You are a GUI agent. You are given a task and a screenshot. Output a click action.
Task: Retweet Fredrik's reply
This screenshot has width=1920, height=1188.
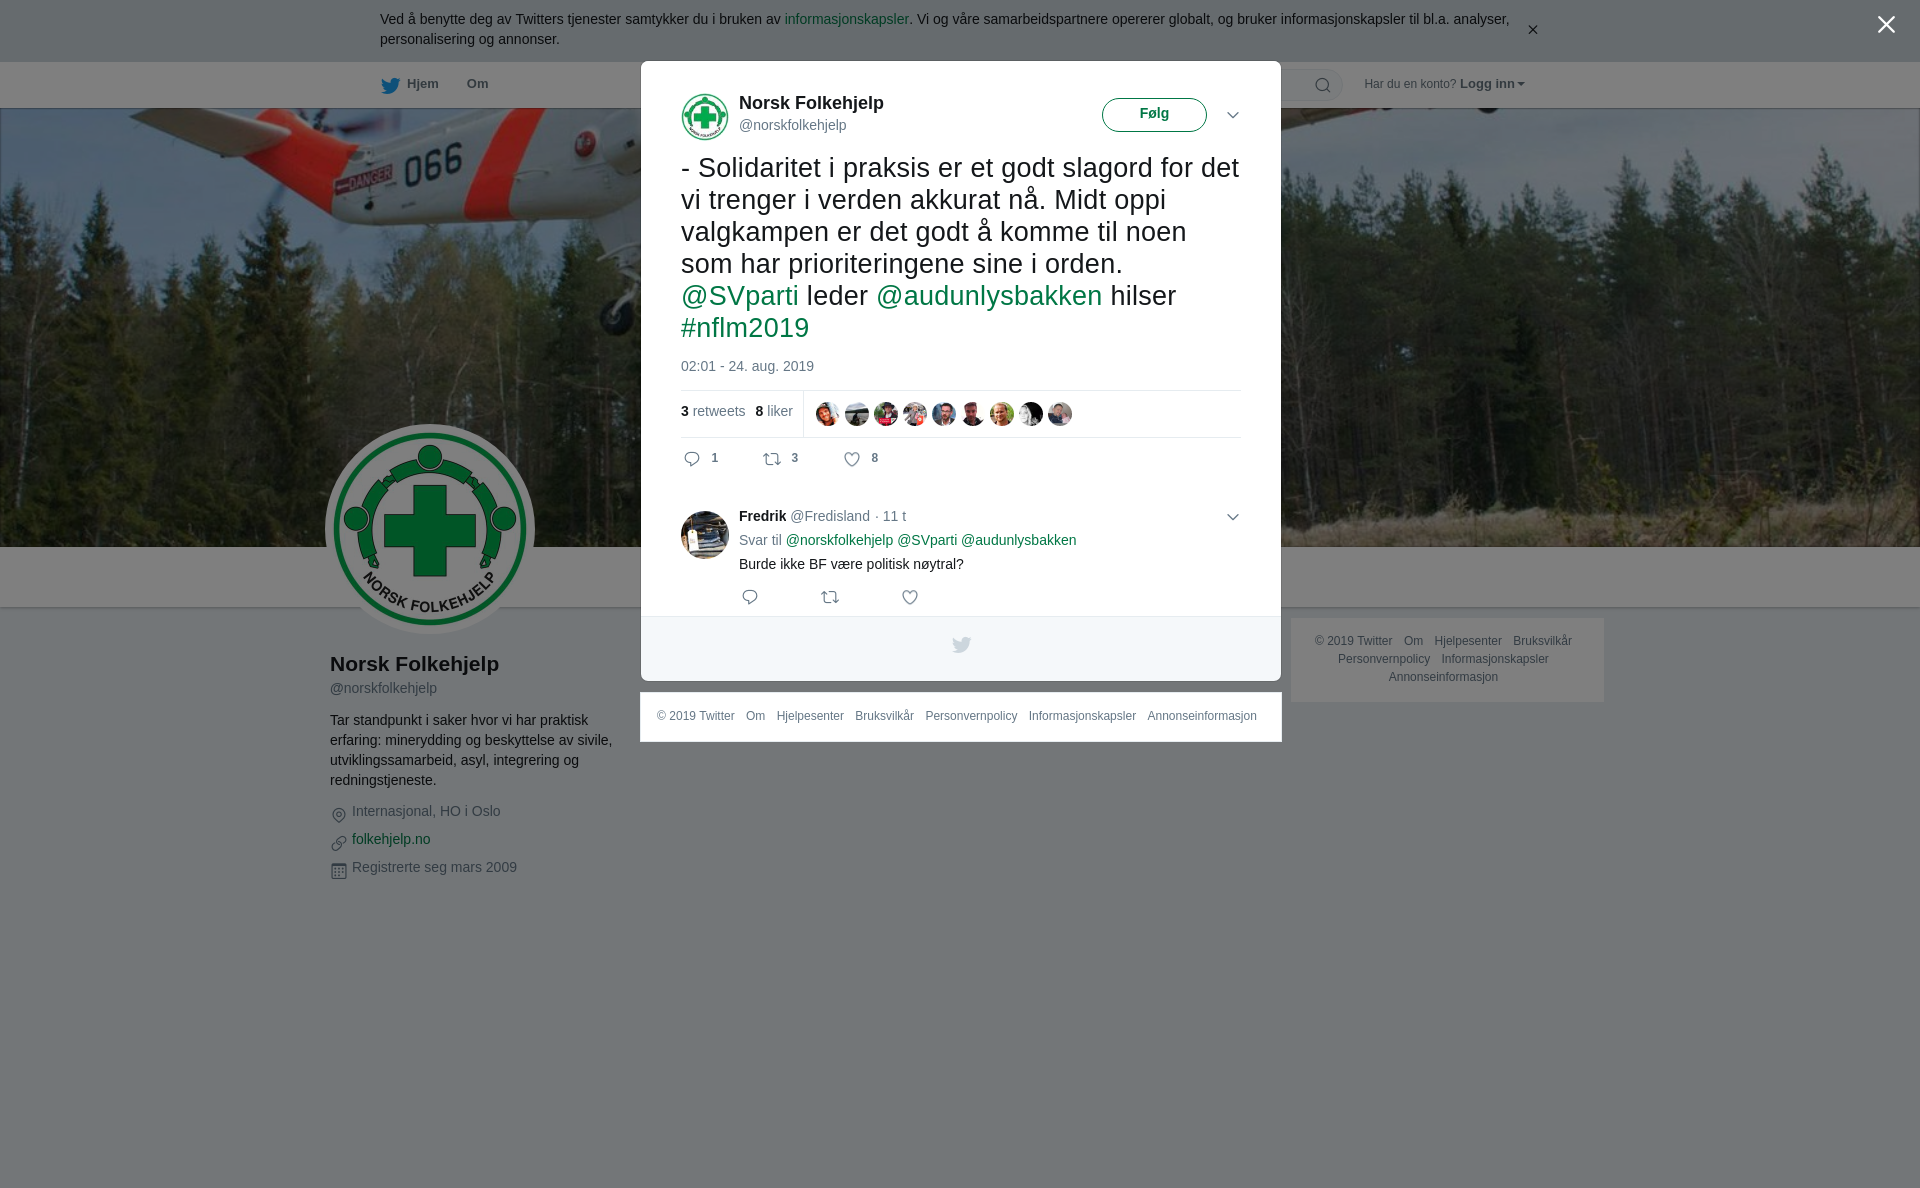[x=830, y=597]
